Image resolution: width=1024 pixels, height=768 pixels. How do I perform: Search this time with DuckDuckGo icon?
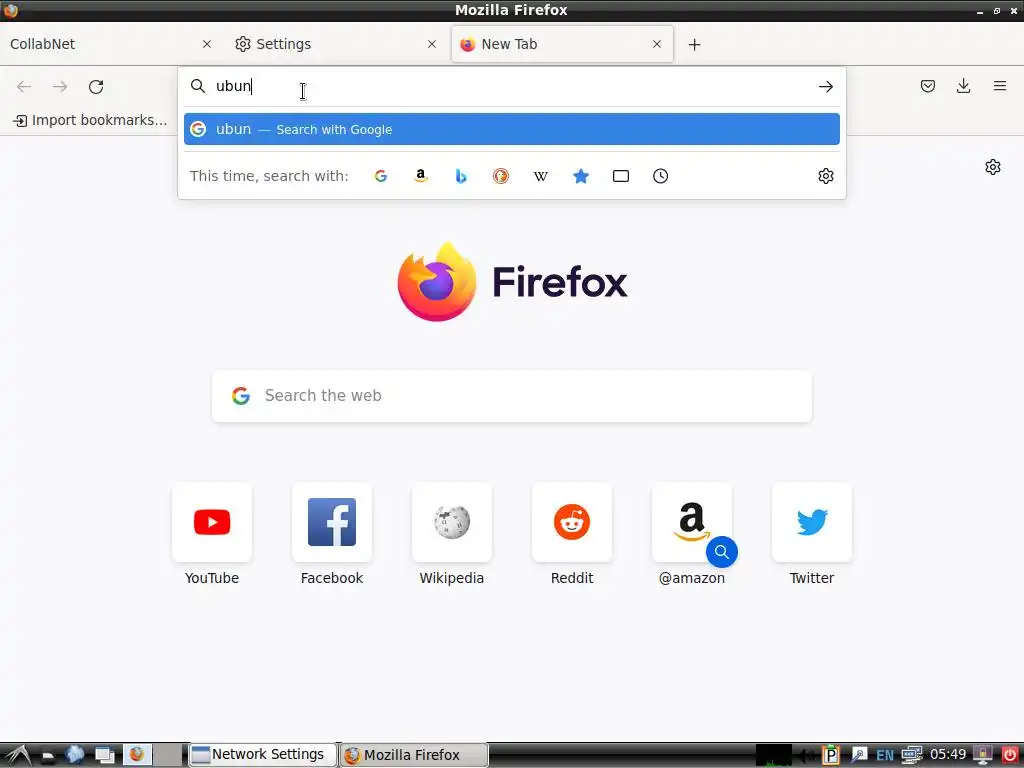coord(501,176)
